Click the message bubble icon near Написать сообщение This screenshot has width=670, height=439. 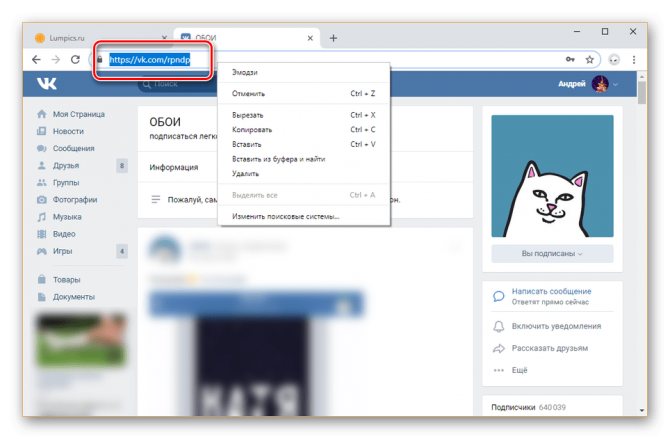tap(499, 296)
